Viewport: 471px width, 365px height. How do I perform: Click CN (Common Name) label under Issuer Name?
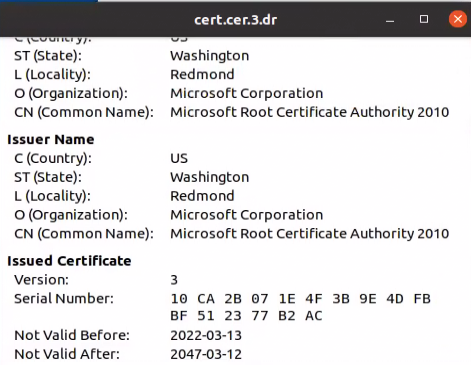tap(84, 234)
